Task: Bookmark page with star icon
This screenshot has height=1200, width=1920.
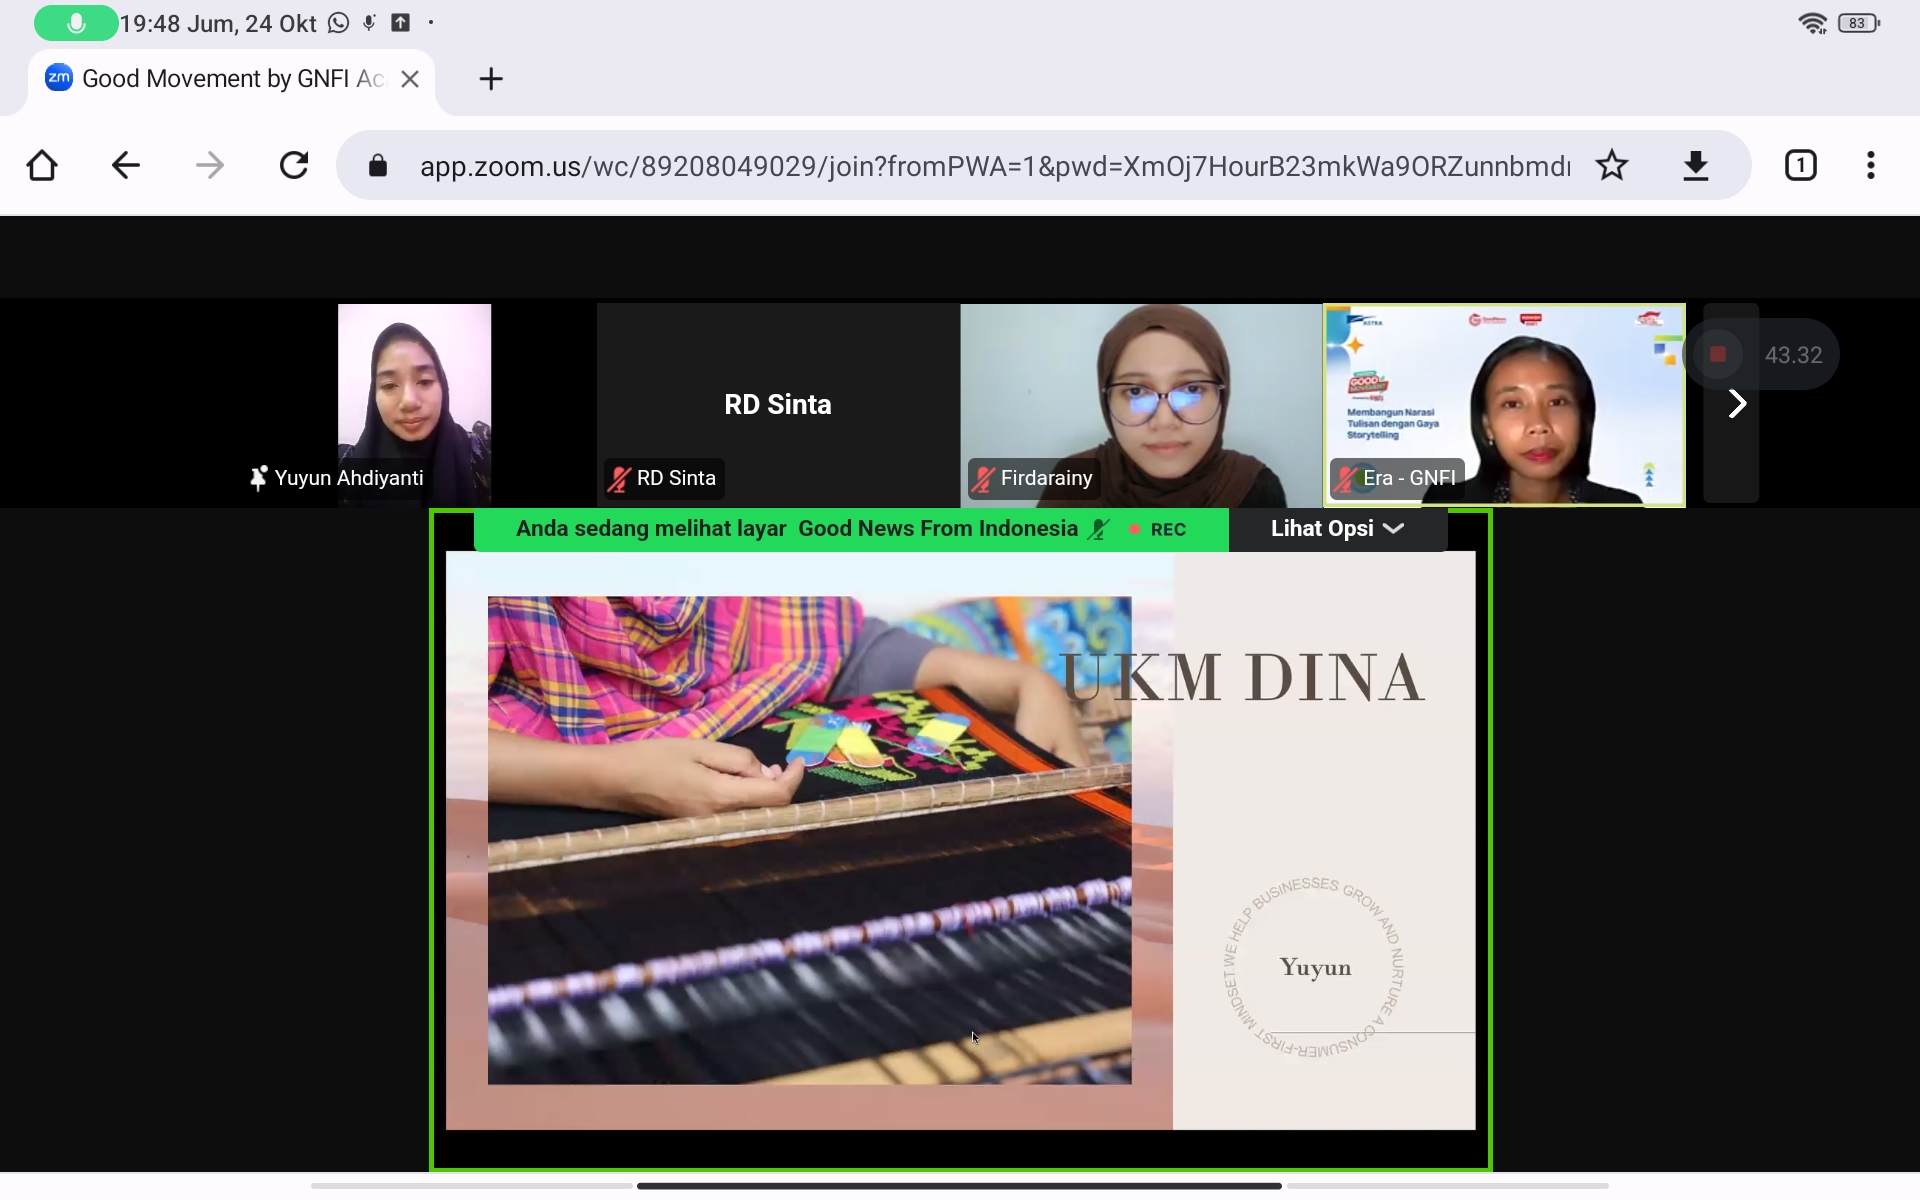Action: pos(1611,165)
